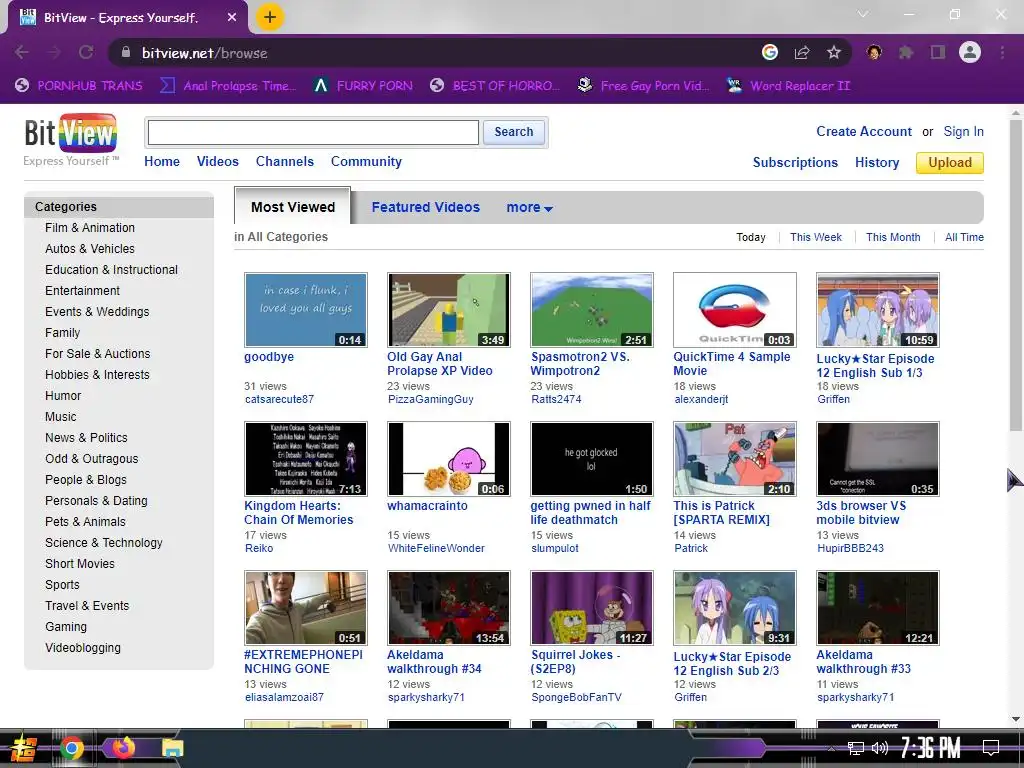1024x768 pixels.
Task: Click the Sign In link
Action: point(963,131)
